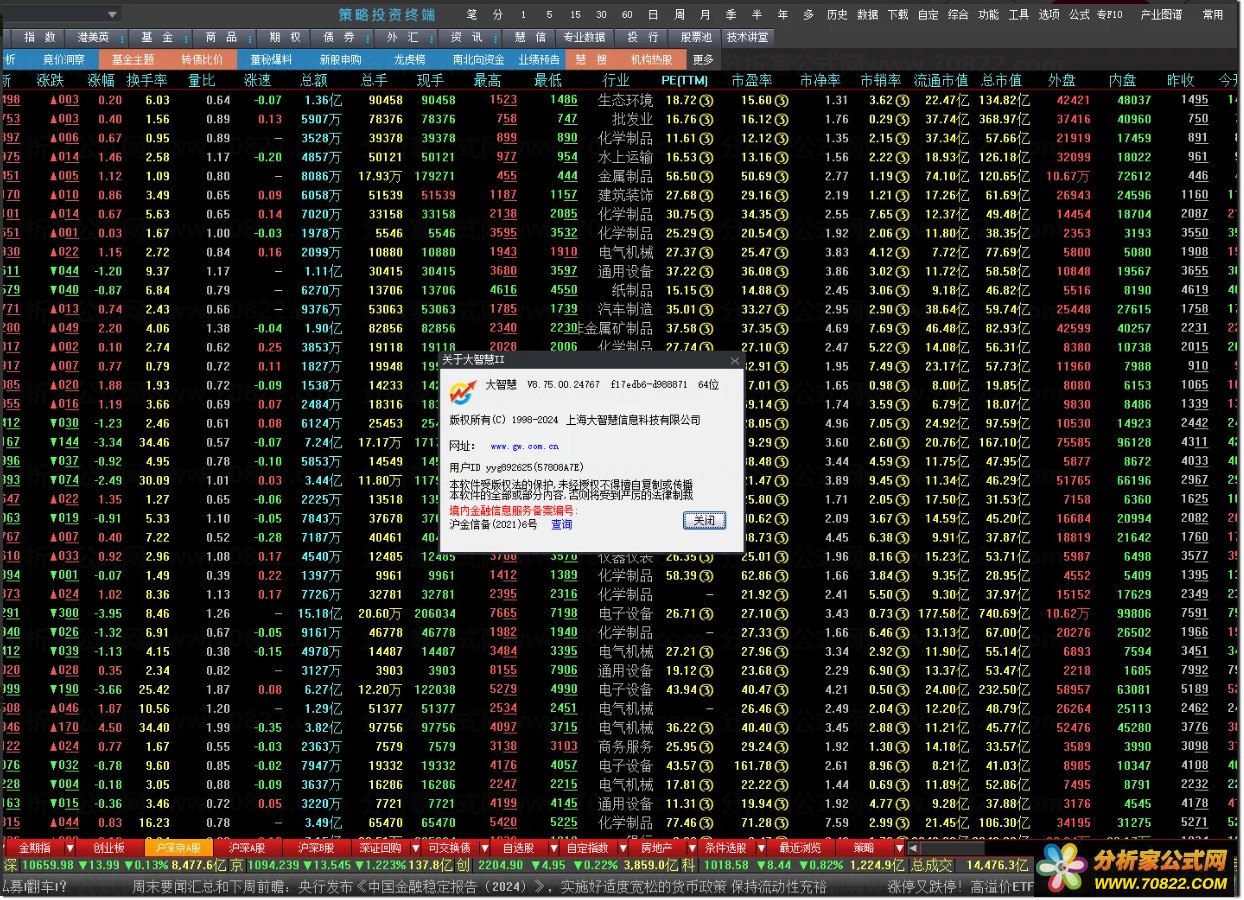
Task: Open dropdown arrow beside 房地产 tab
Action: [690, 848]
